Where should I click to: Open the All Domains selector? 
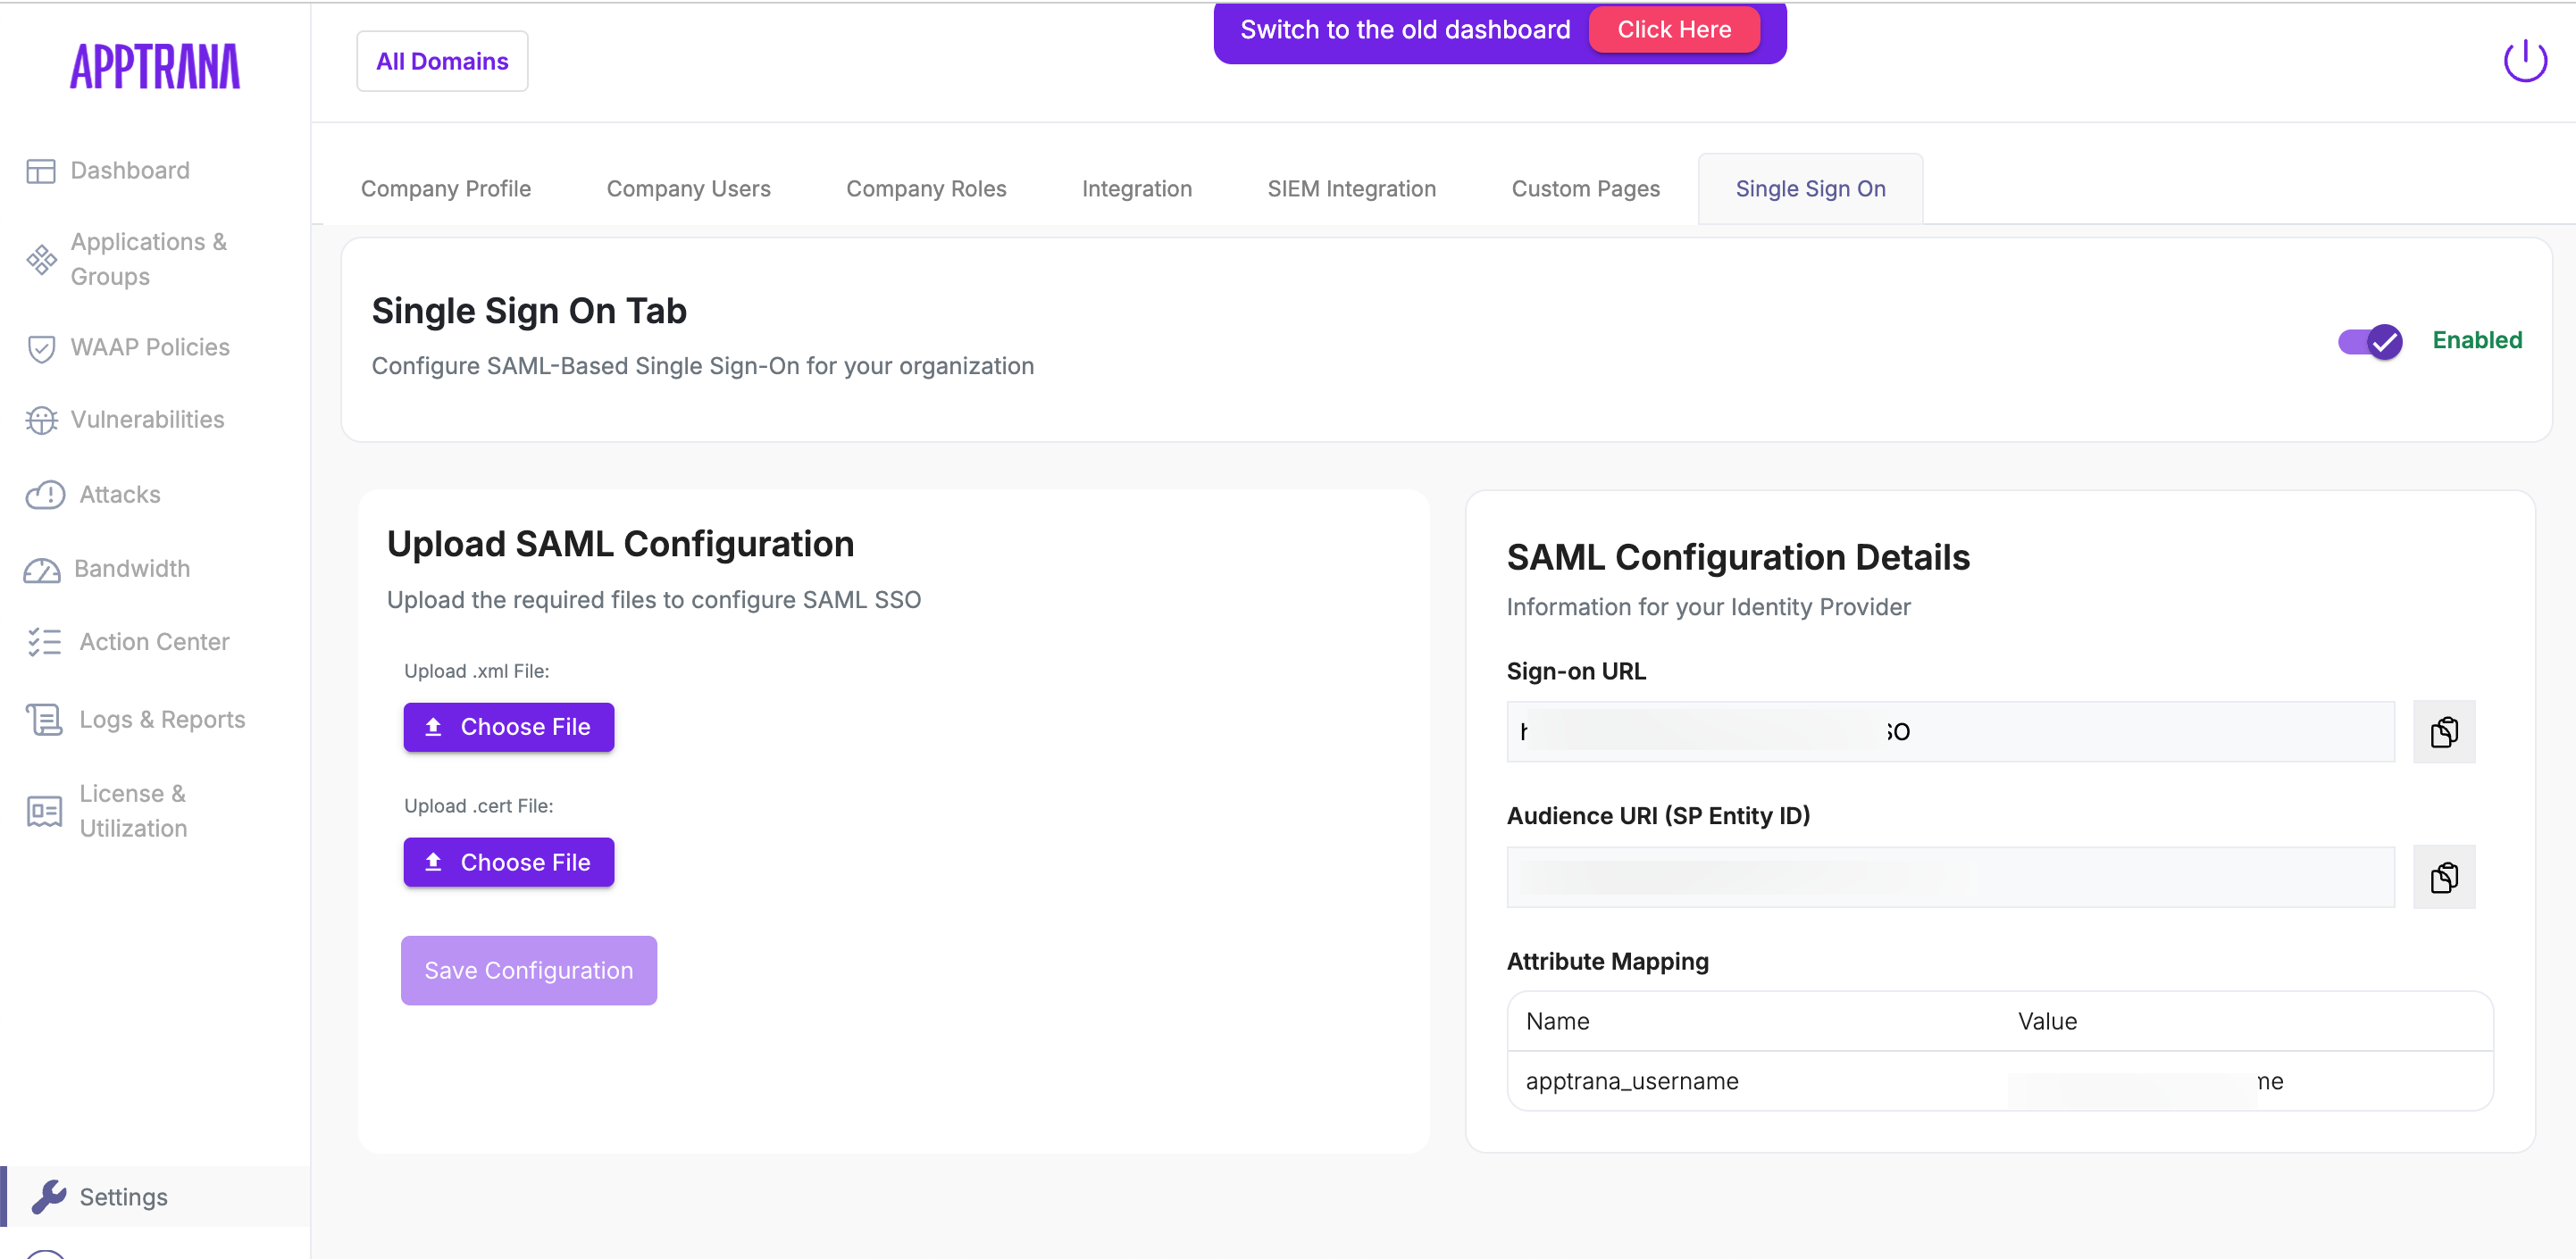[442, 61]
